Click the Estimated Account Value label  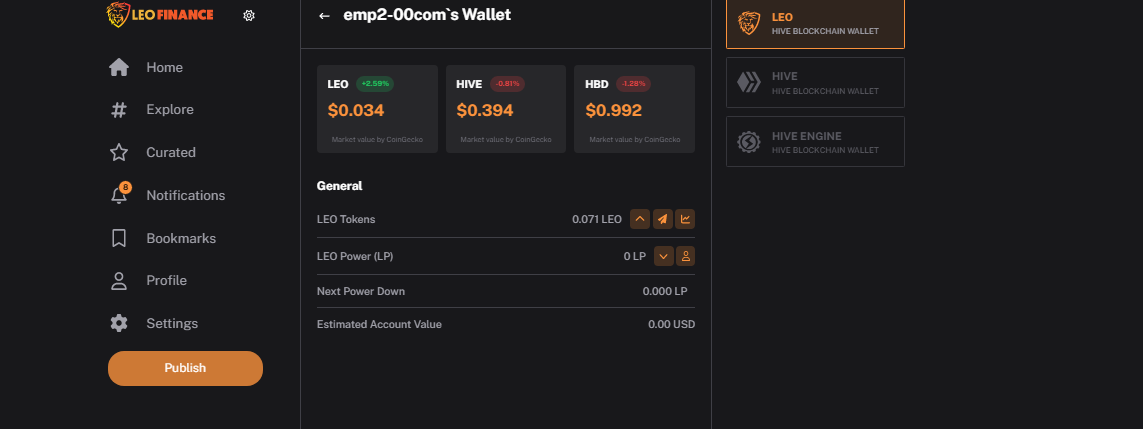click(x=379, y=324)
